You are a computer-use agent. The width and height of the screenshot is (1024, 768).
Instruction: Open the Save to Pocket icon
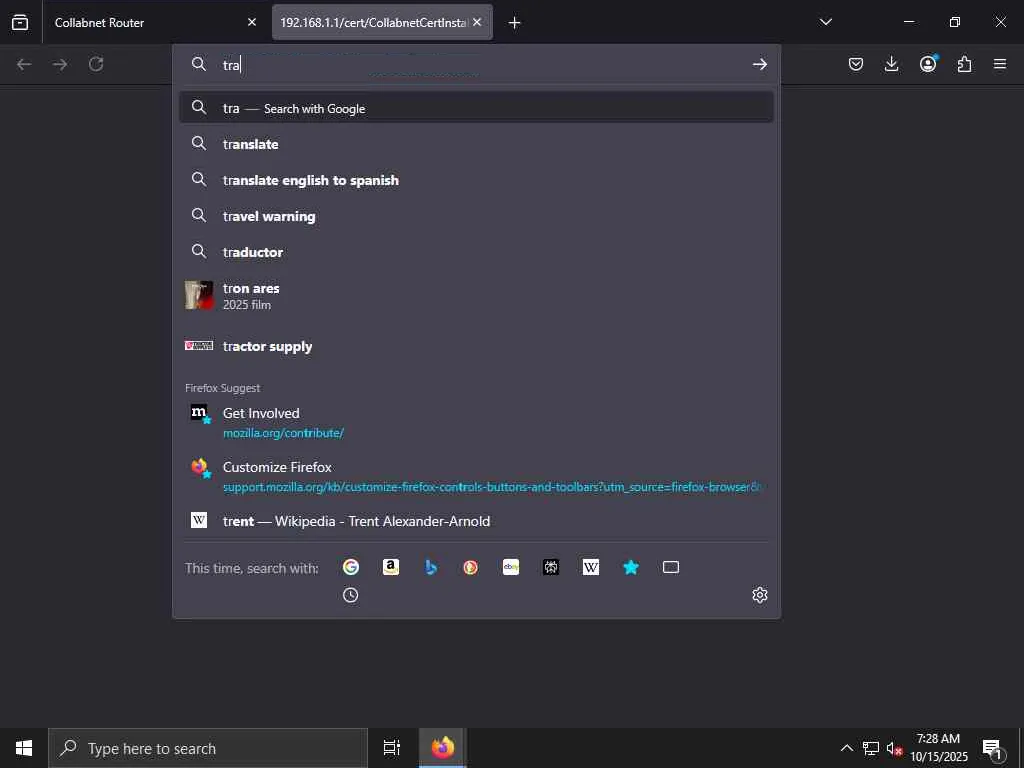click(x=856, y=64)
